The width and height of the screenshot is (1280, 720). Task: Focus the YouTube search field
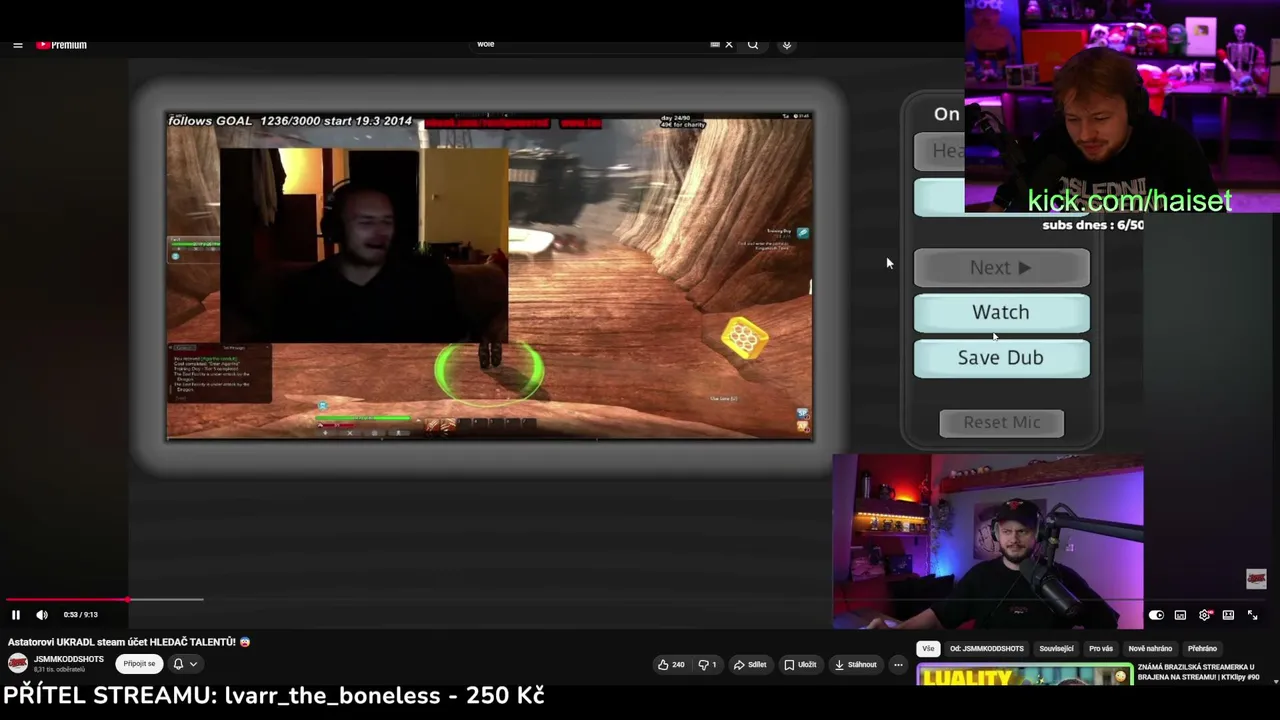click(590, 44)
